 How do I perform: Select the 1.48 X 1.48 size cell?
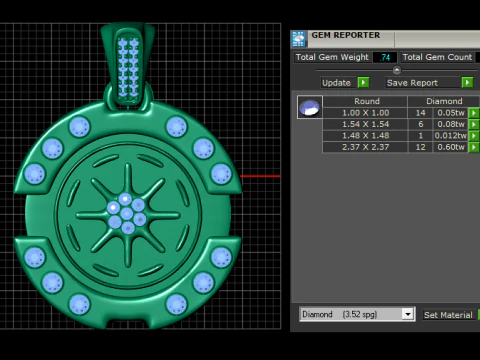pyautogui.click(x=366, y=136)
